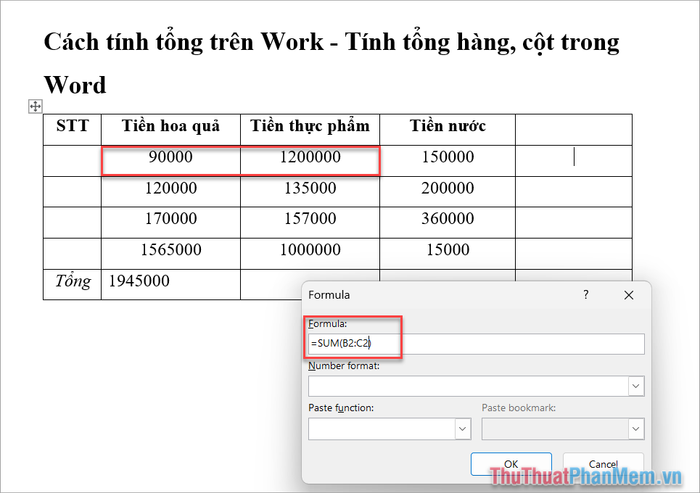The width and height of the screenshot is (700, 493).
Task: Open the Paste function dropdown arrow
Action: coord(462,429)
